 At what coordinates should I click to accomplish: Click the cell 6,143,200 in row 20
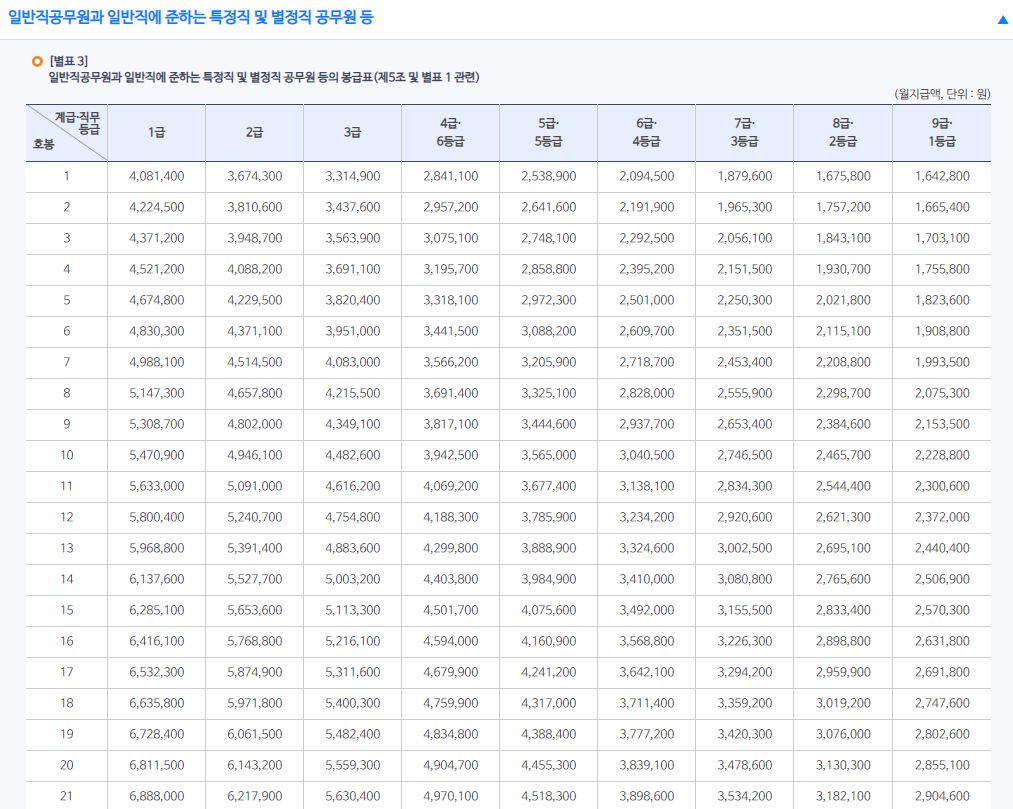[x=255, y=766]
